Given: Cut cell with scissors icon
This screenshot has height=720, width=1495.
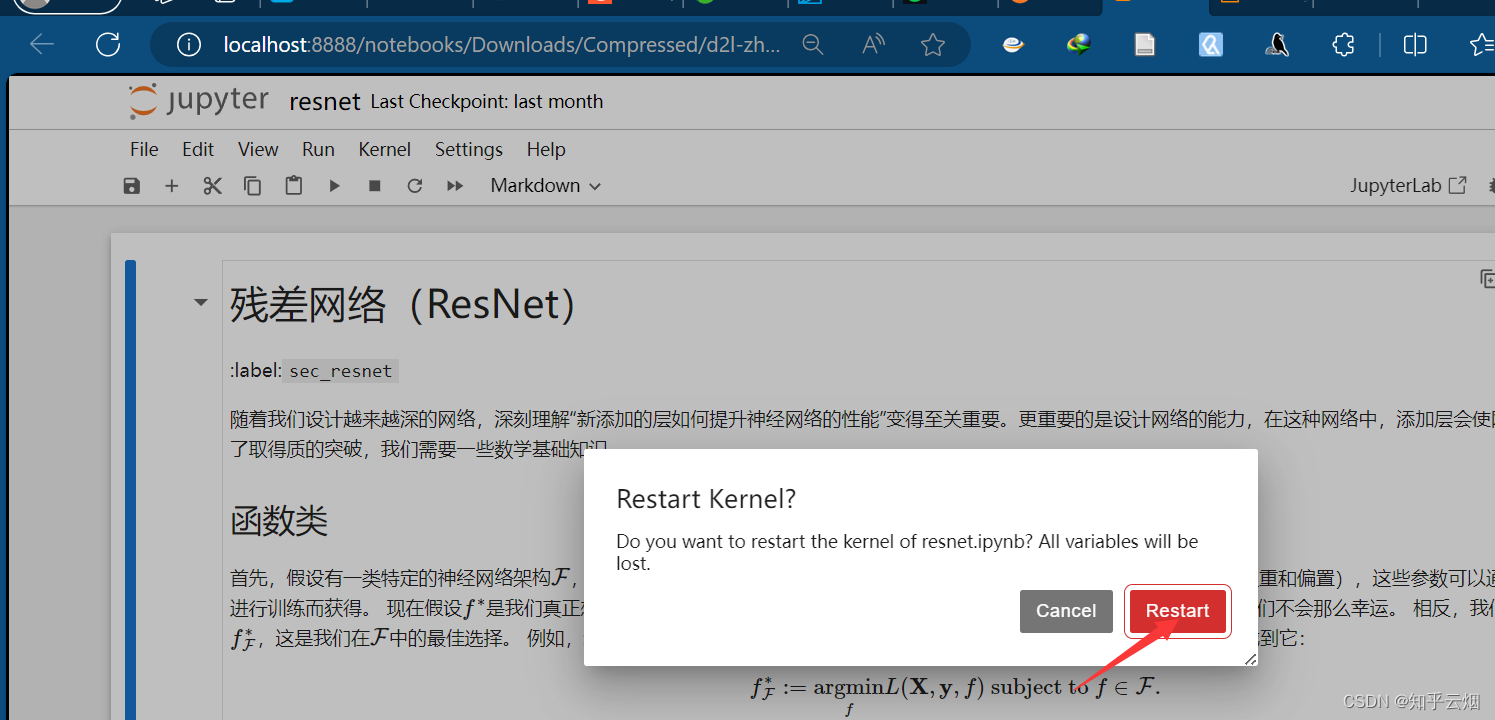Looking at the screenshot, I should click(212, 186).
